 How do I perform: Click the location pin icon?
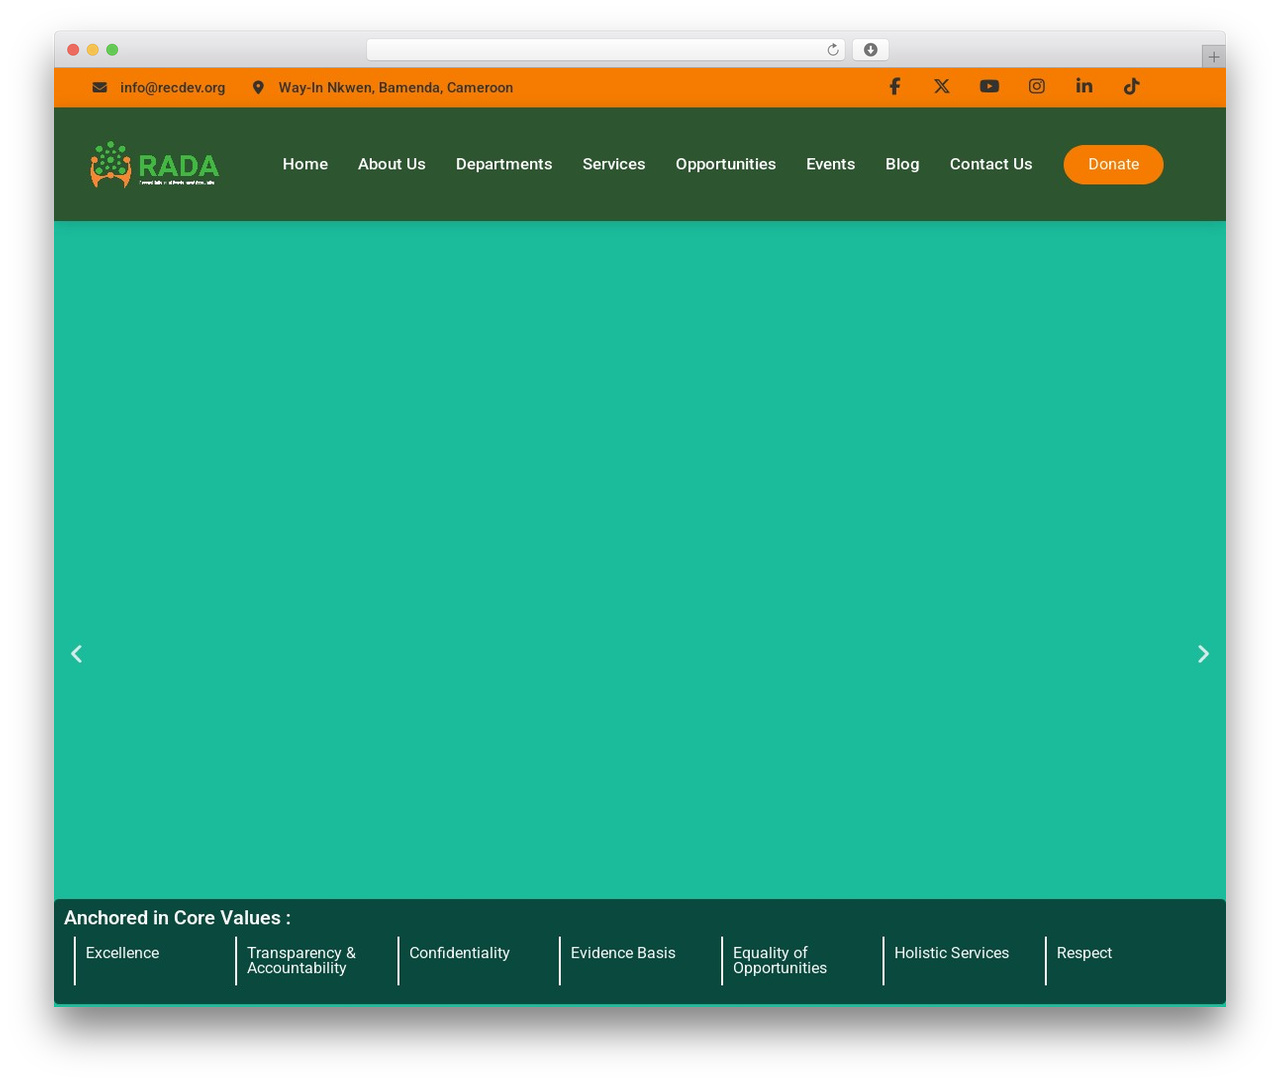[x=258, y=88]
